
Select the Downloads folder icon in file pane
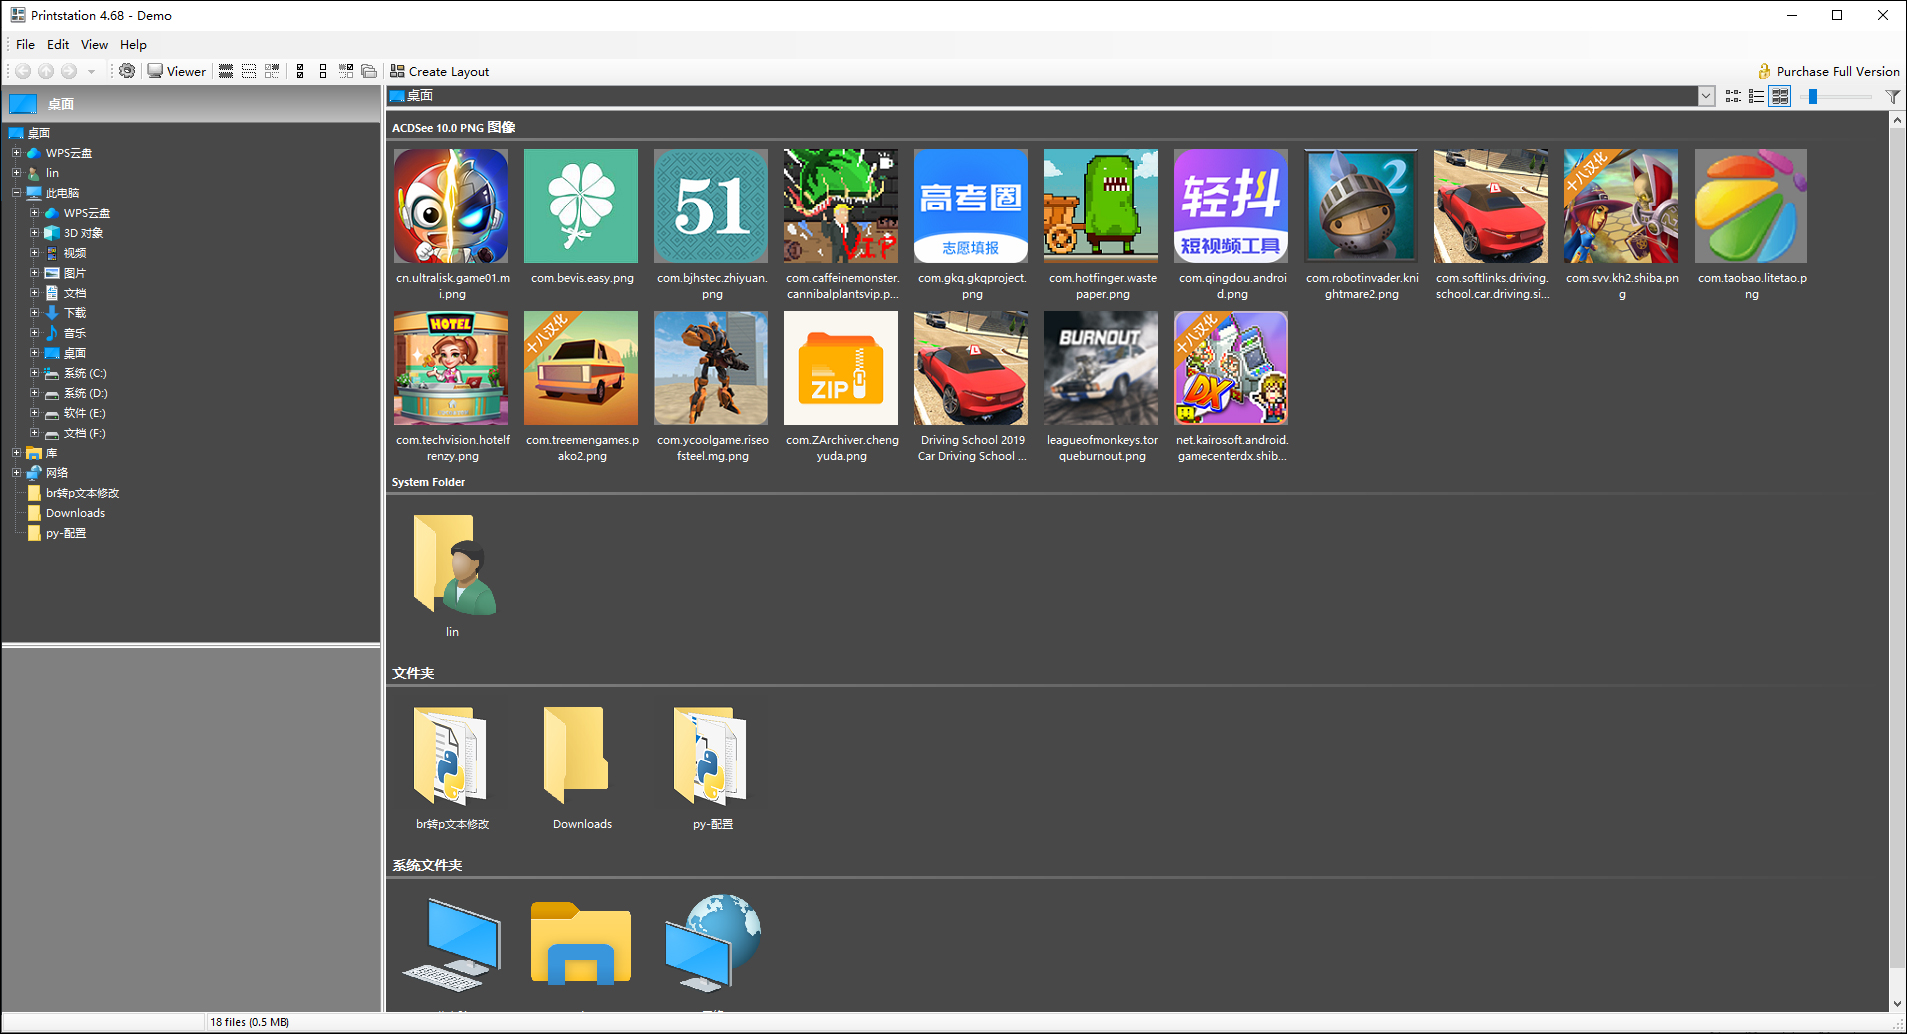coord(577,756)
